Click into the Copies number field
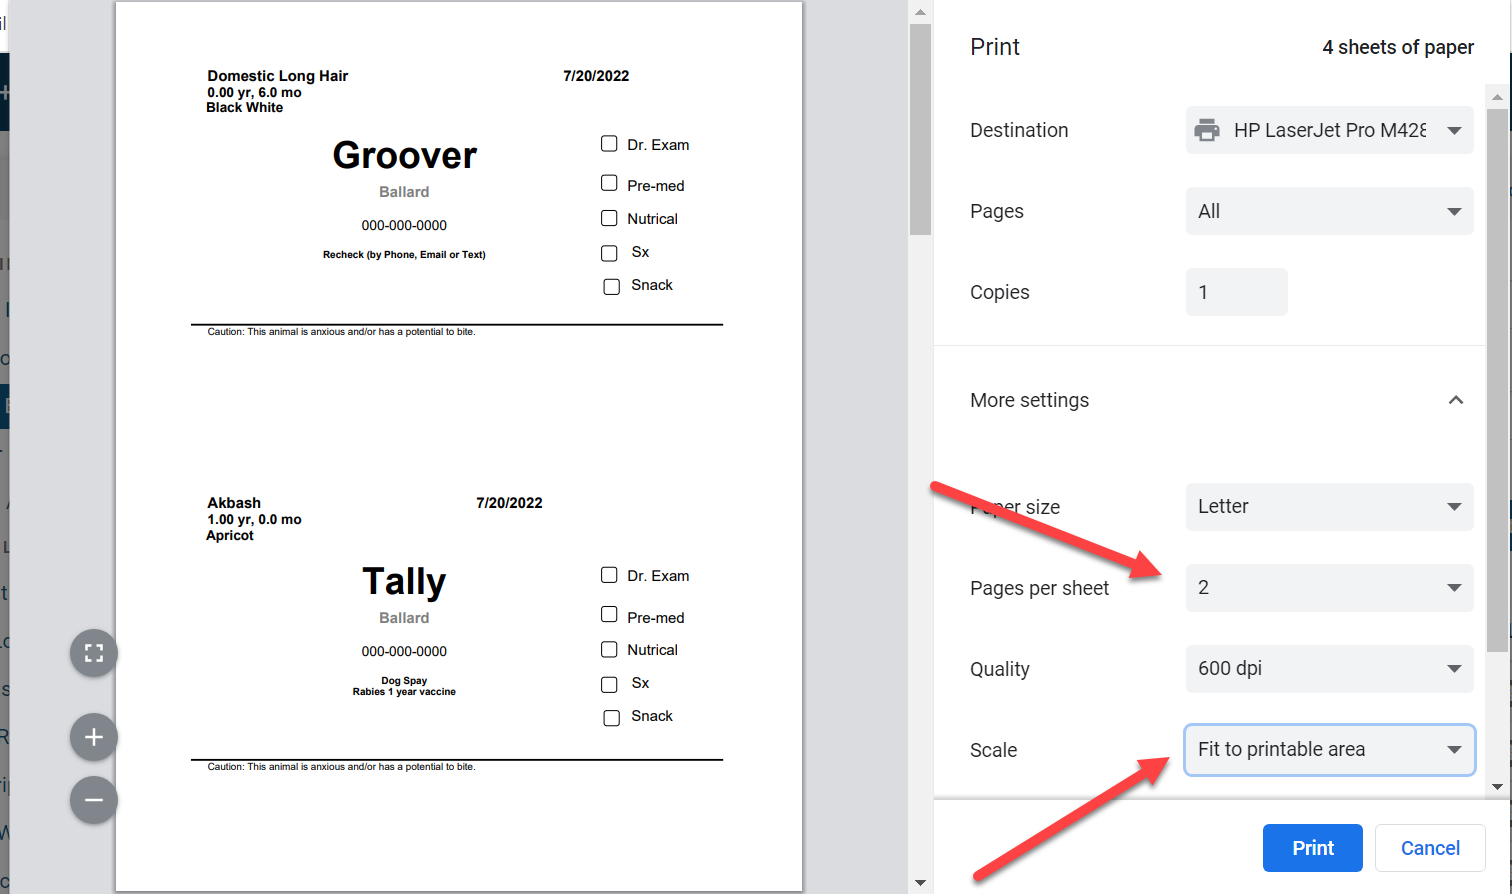The width and height of the screenshot is (1512, 894). click(x=1236, y=292)
